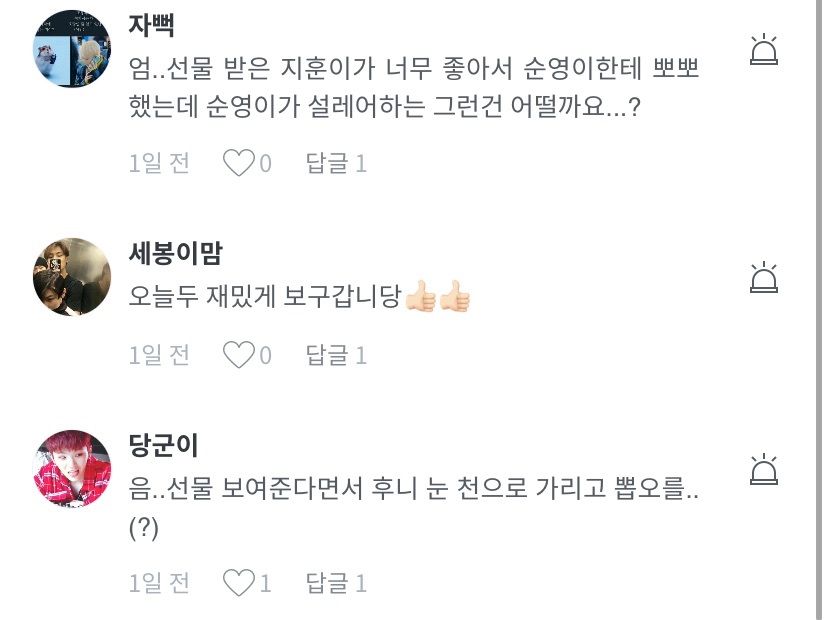
Task: Show the reply to 당군이's comment
Action: point(336,583)
